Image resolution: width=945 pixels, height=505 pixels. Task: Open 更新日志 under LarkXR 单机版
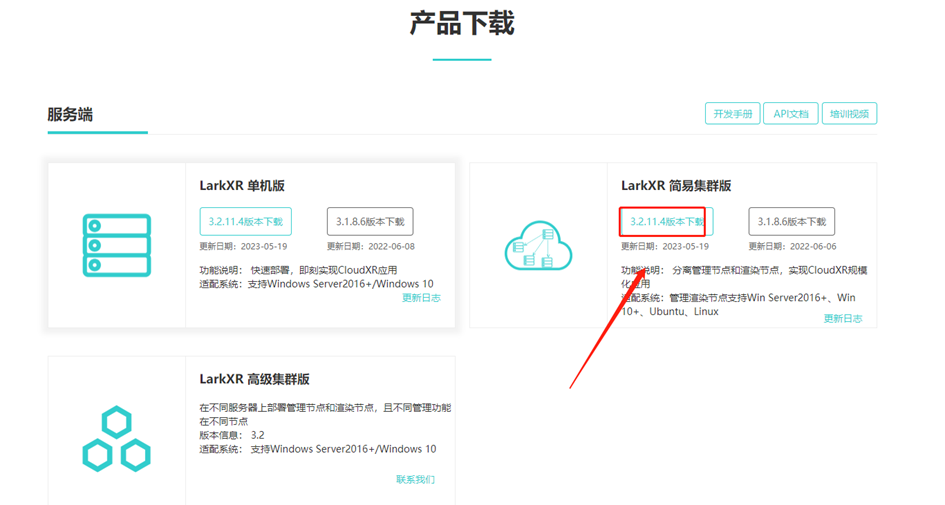421,298
